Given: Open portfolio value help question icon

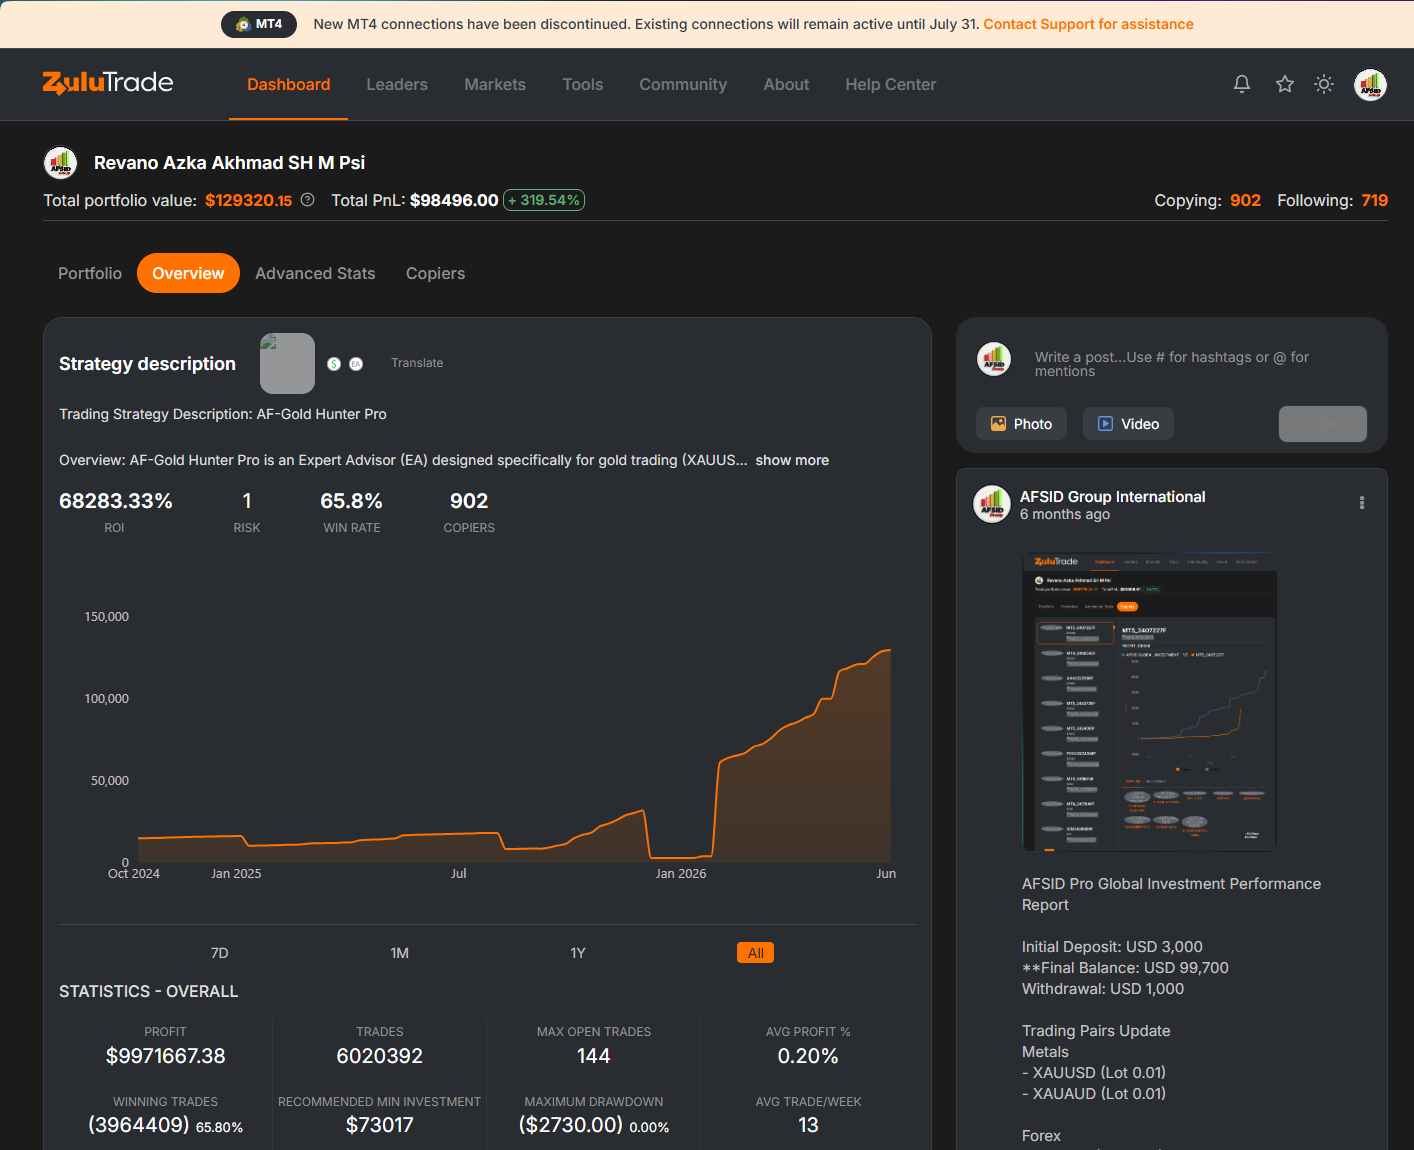Looking at the screenshot, I should click(308, 200).
